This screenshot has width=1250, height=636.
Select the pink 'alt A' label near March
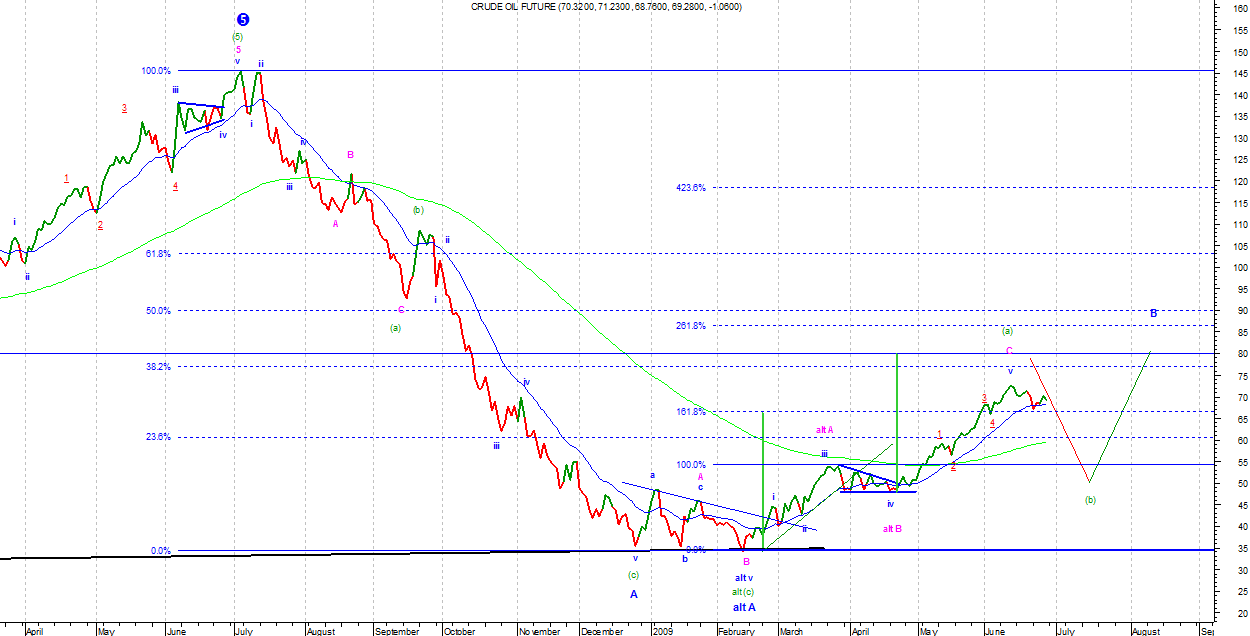825,429
